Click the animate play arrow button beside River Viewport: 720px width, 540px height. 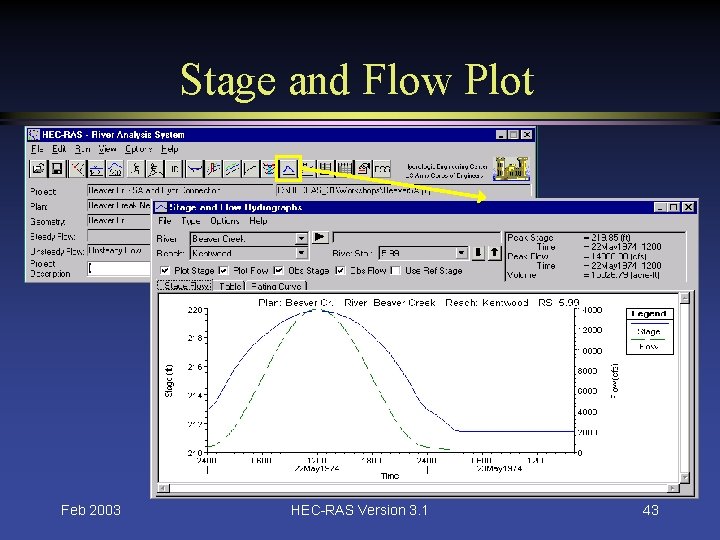(320, 237)
